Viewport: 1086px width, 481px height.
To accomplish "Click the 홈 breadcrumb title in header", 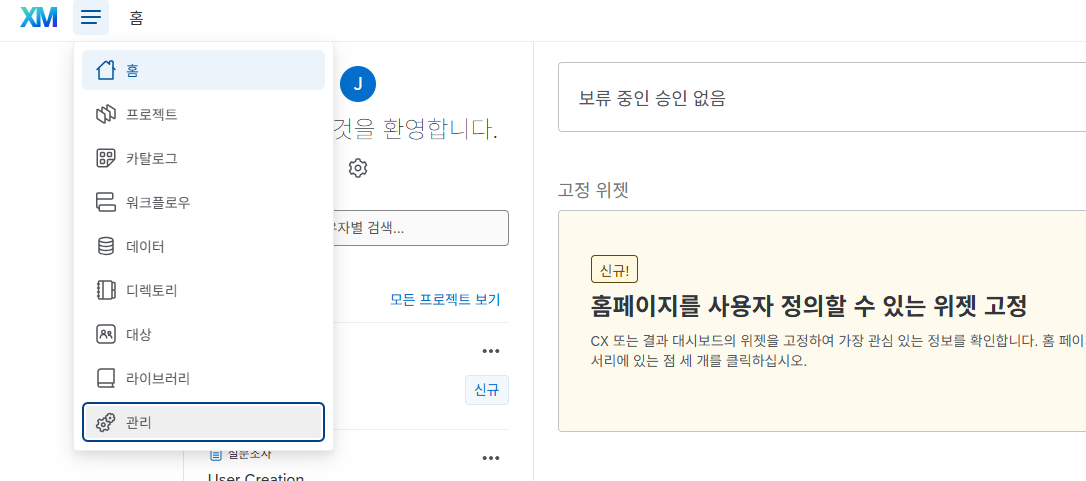I will [x=136, y=18].
